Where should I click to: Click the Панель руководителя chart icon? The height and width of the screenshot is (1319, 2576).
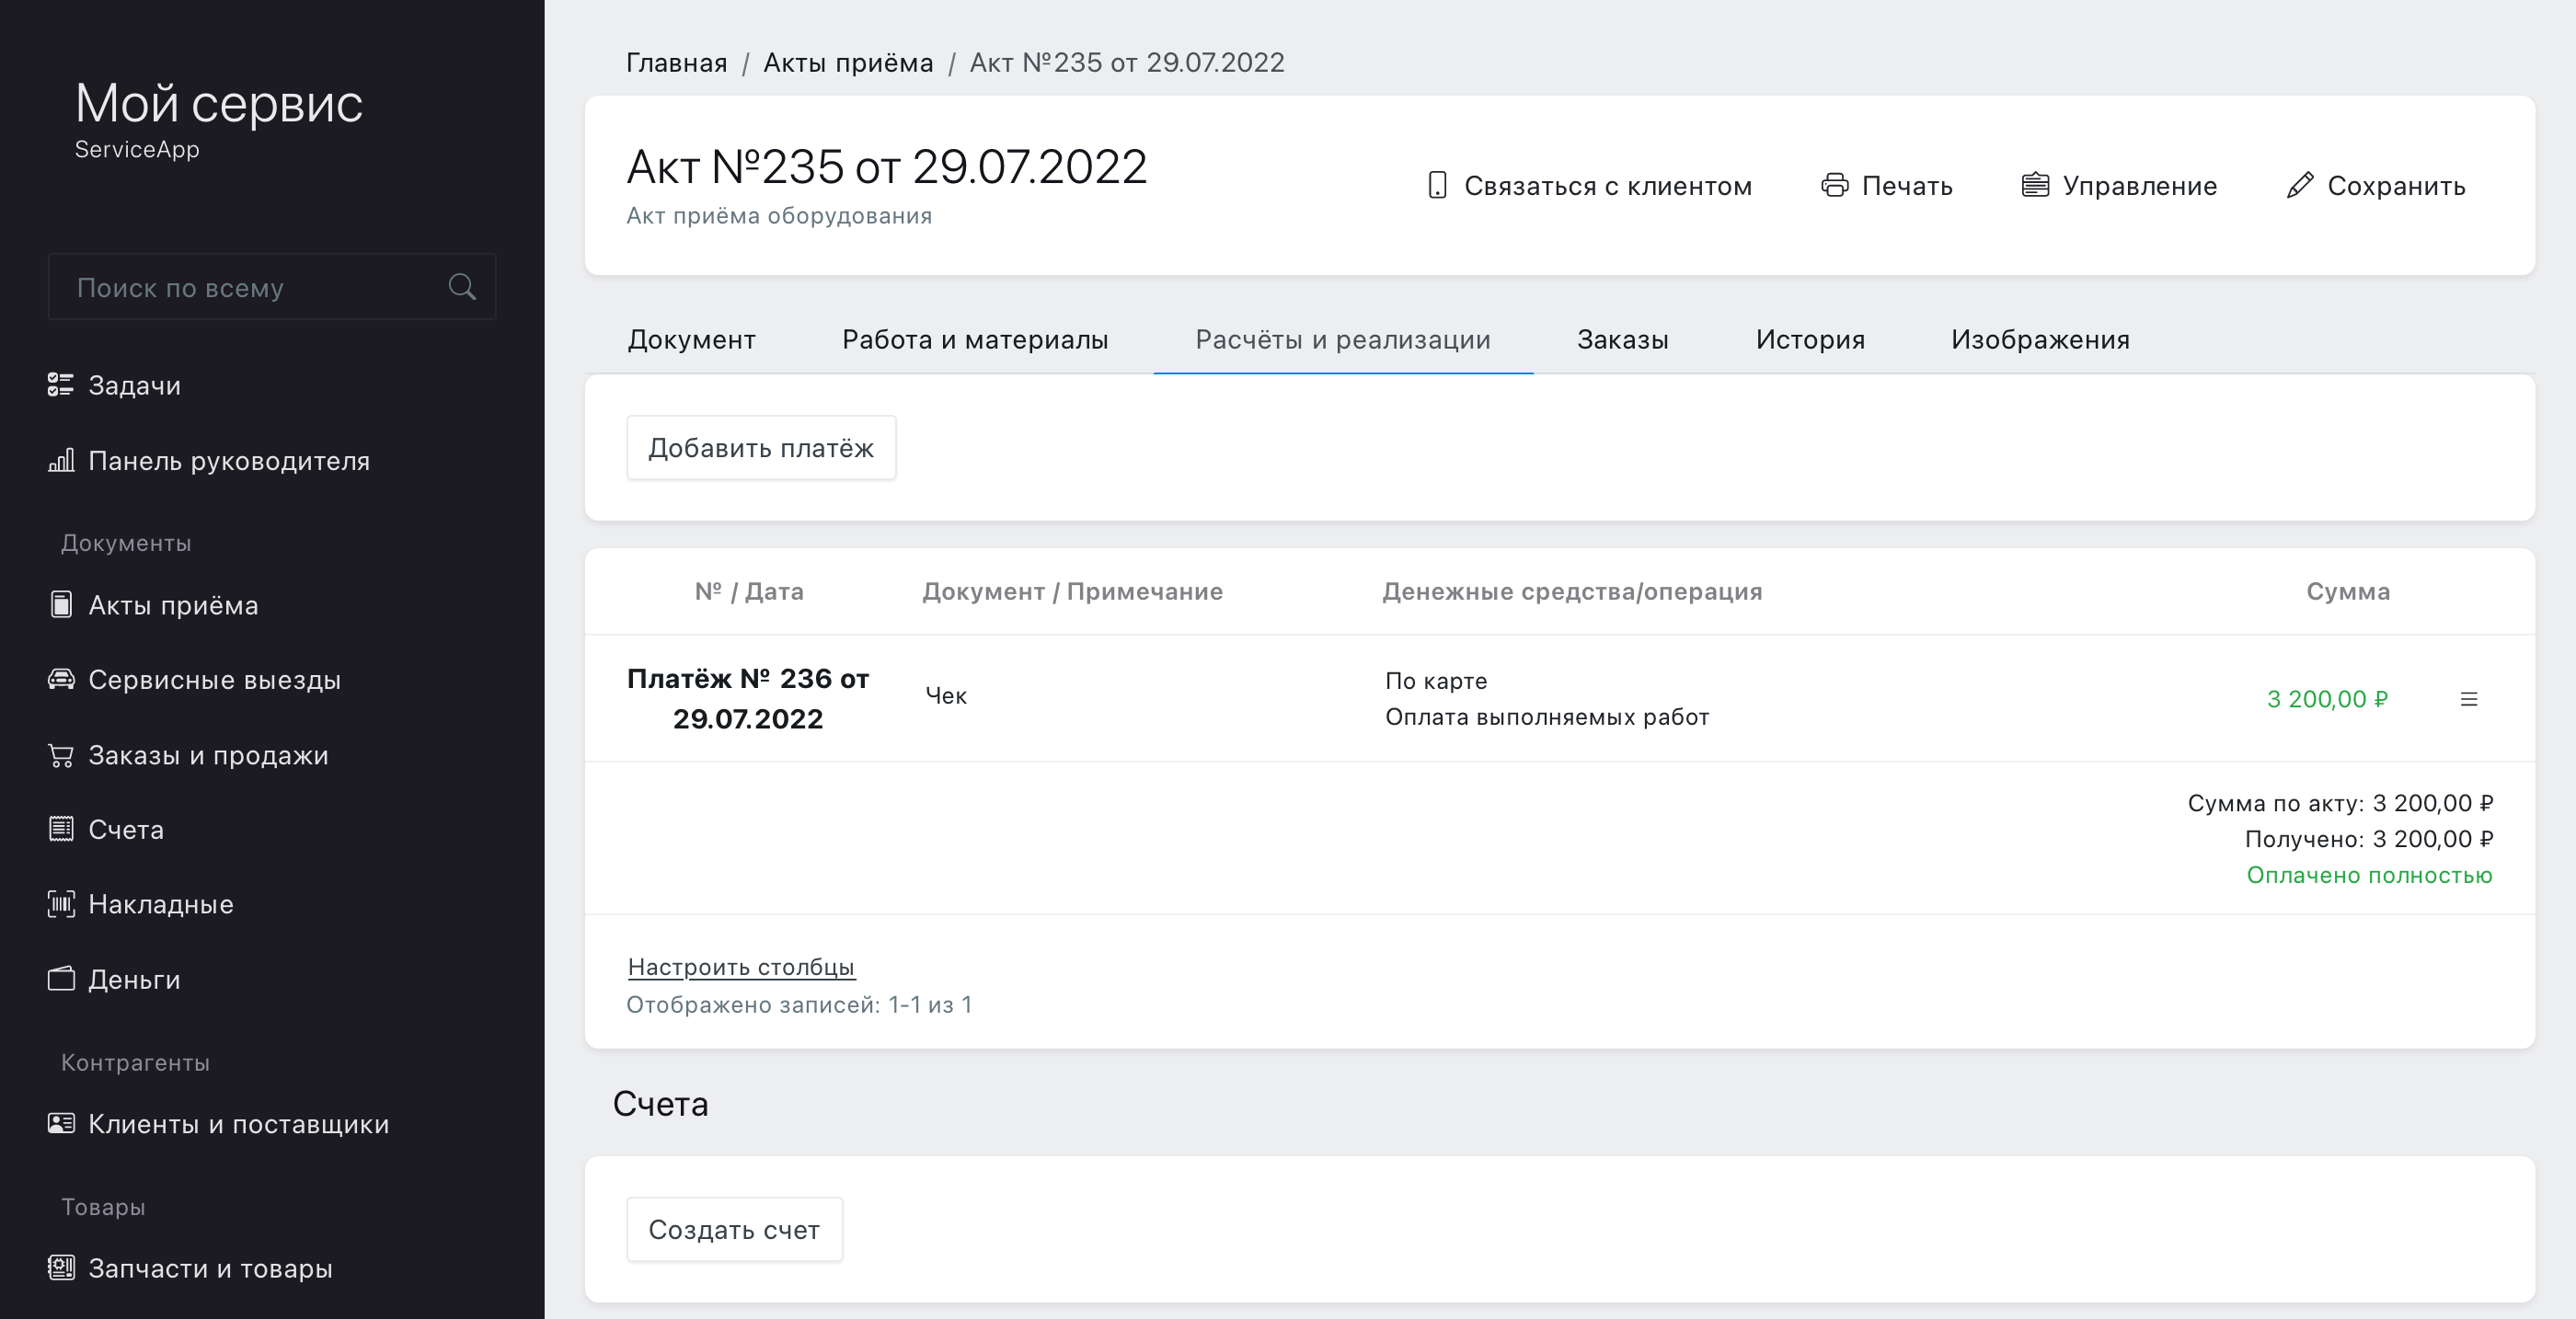click(x=61, y=461)
